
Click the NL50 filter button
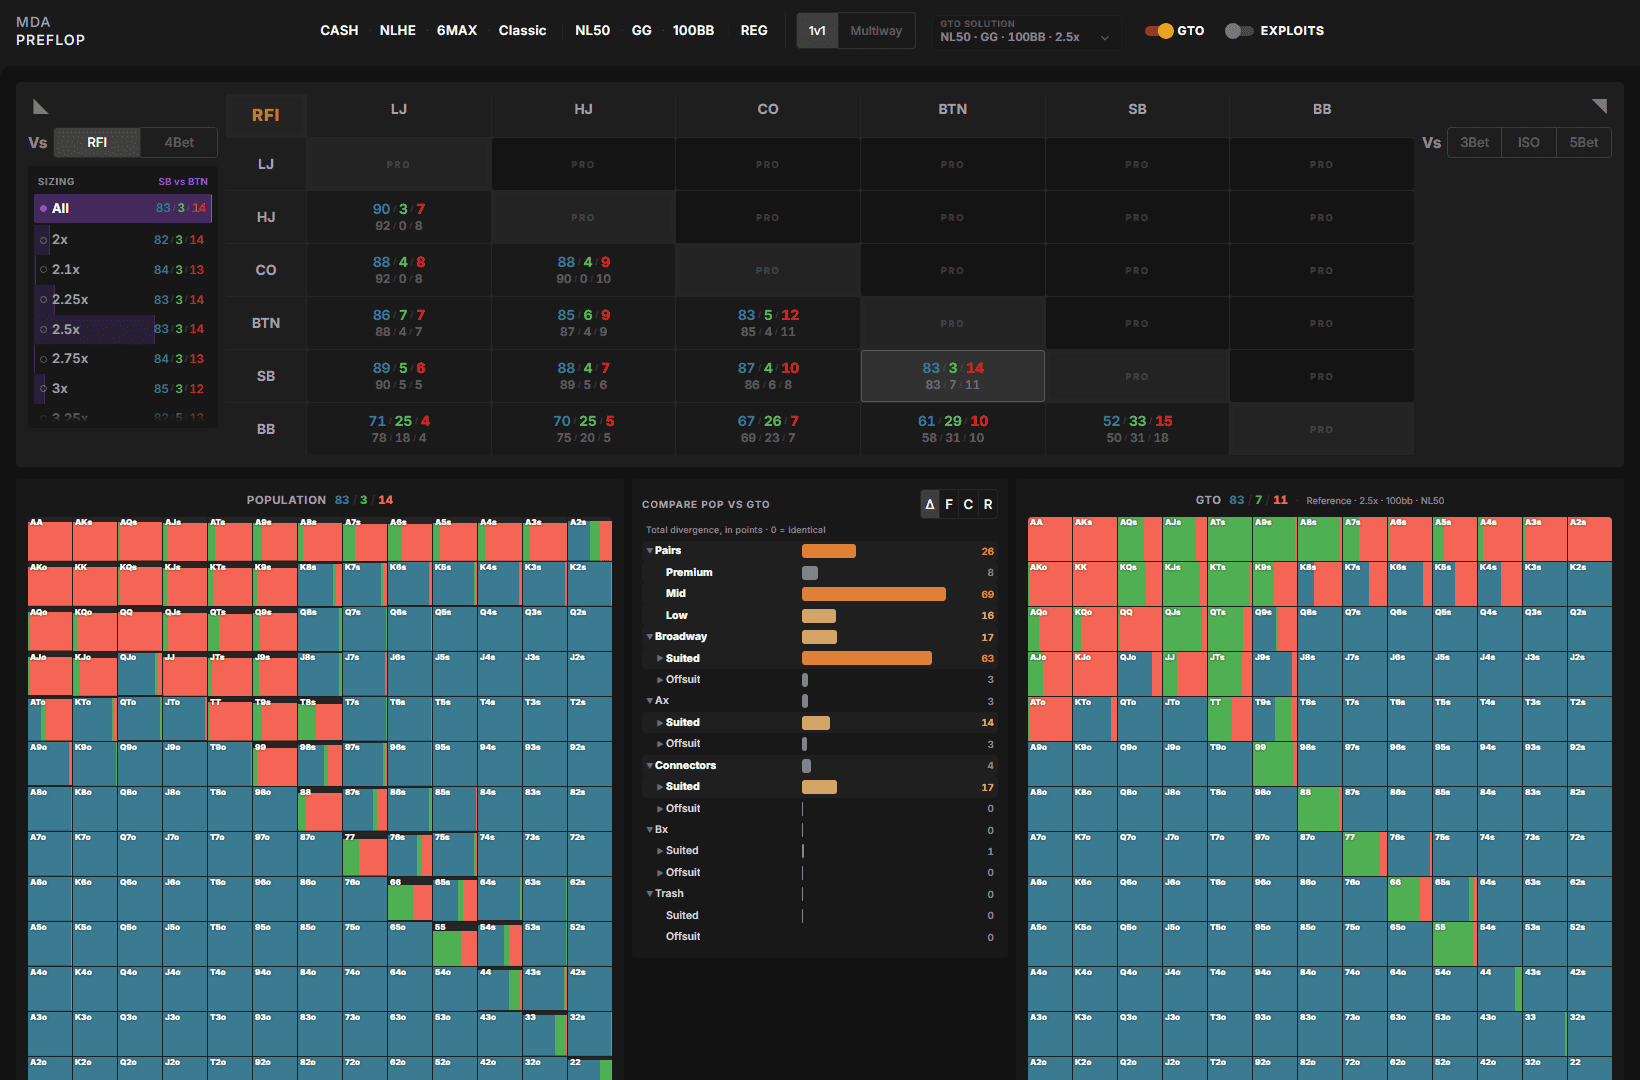pos(592,31)
